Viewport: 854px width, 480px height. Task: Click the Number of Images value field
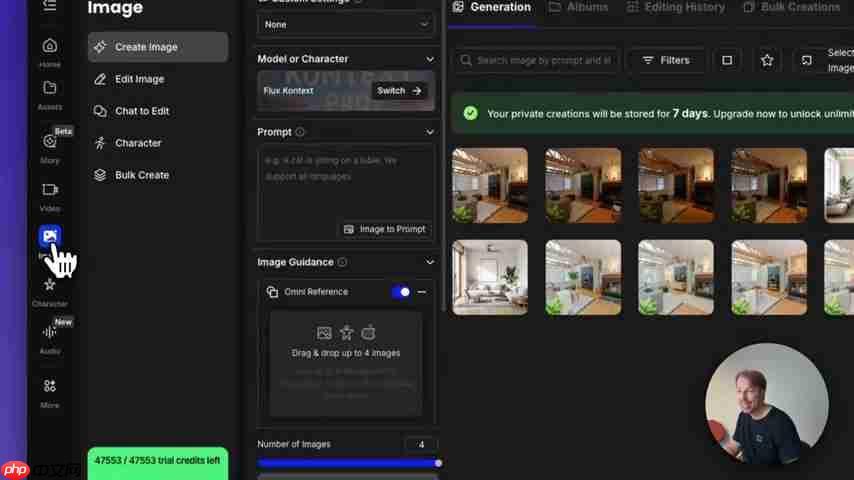pos(421,445)
